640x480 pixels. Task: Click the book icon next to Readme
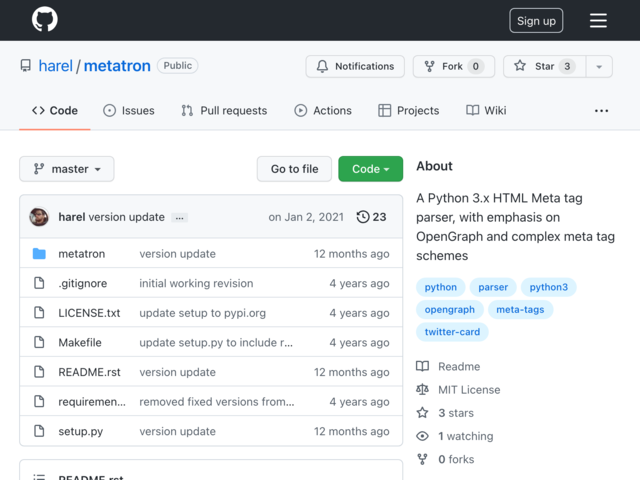422,366
